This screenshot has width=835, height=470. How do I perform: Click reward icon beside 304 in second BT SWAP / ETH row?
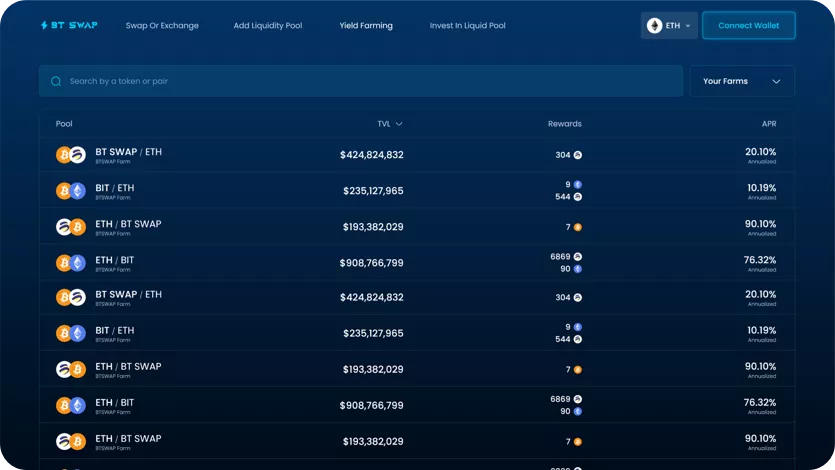578,298
